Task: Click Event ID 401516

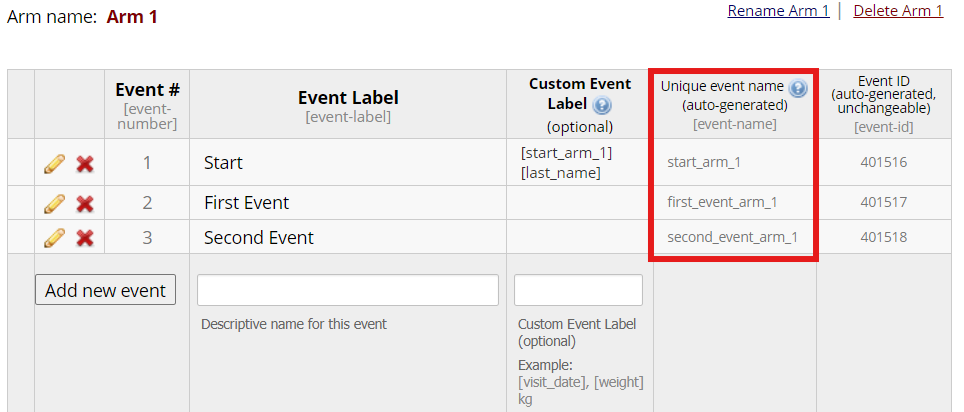Action: (x=883, y=162)
